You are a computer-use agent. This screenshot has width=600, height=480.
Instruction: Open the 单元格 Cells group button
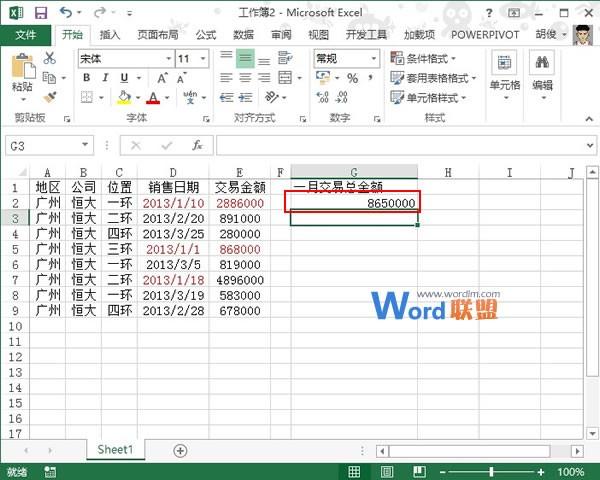tap(505, 77)
